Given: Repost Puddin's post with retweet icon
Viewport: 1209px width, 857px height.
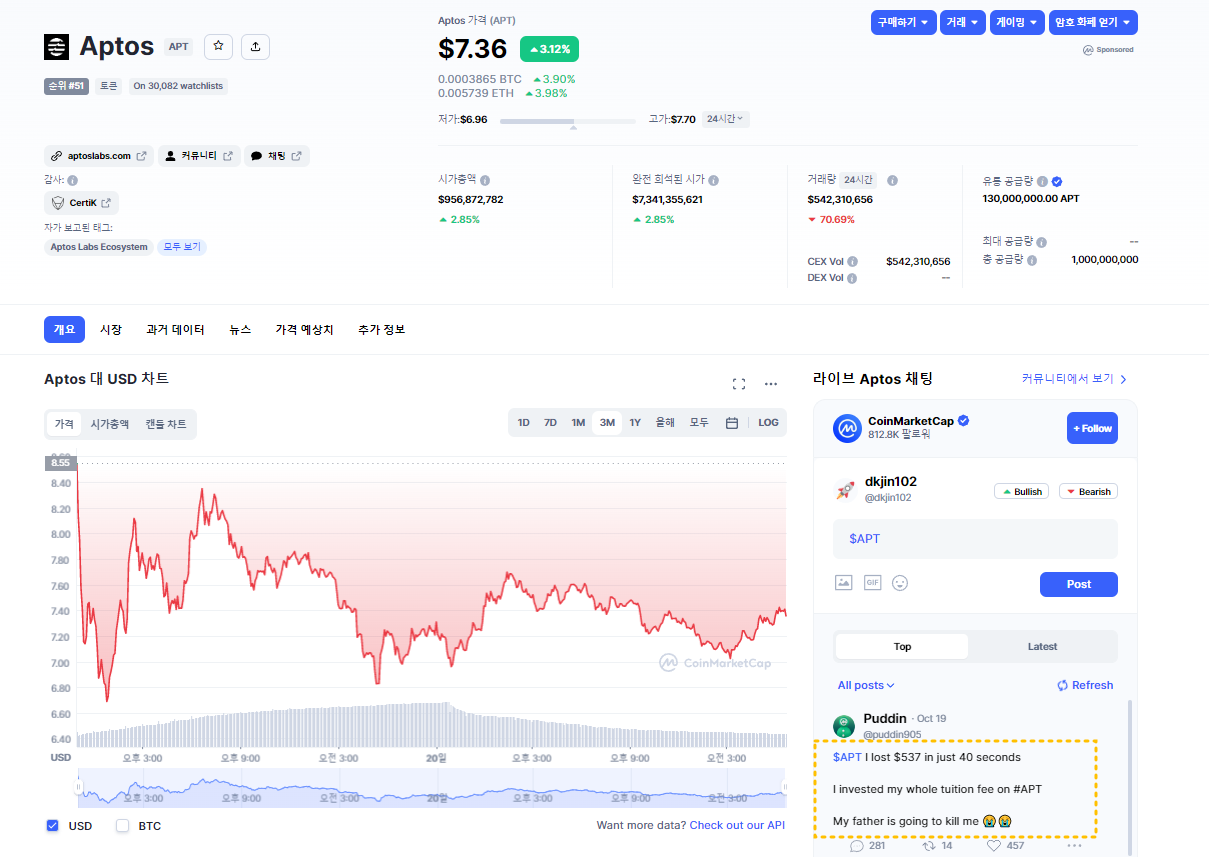Looking at the screenshot, I should [x=928, y=846].
